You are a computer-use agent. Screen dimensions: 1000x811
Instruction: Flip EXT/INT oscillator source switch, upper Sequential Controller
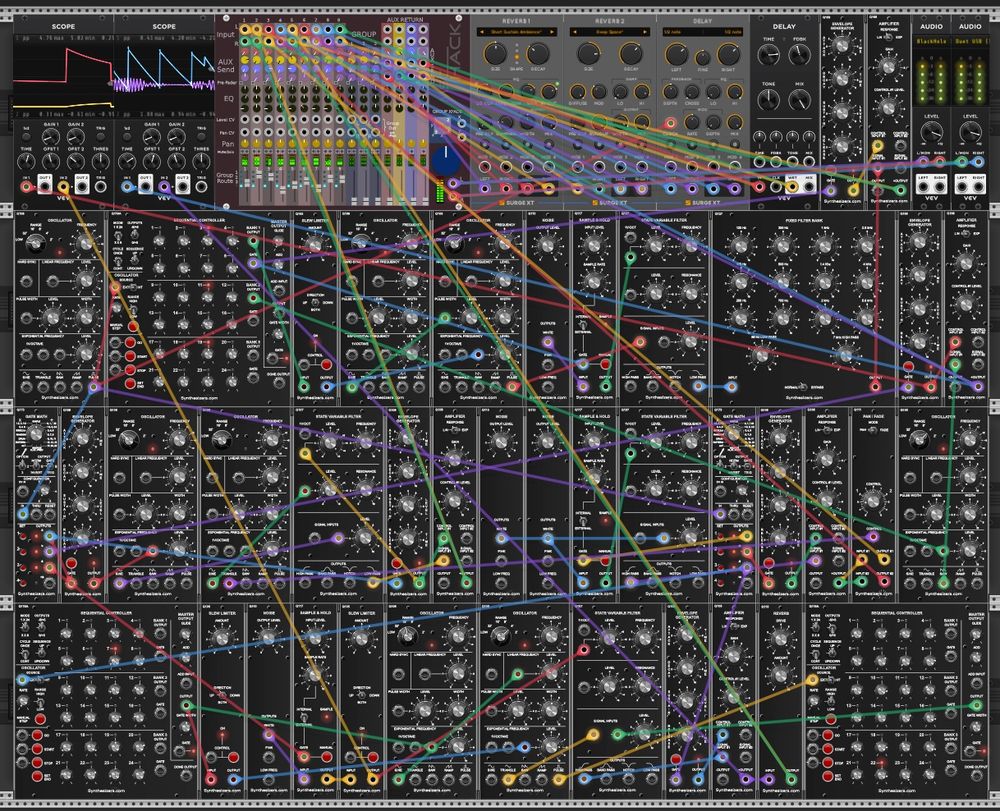tap(133, 286)
